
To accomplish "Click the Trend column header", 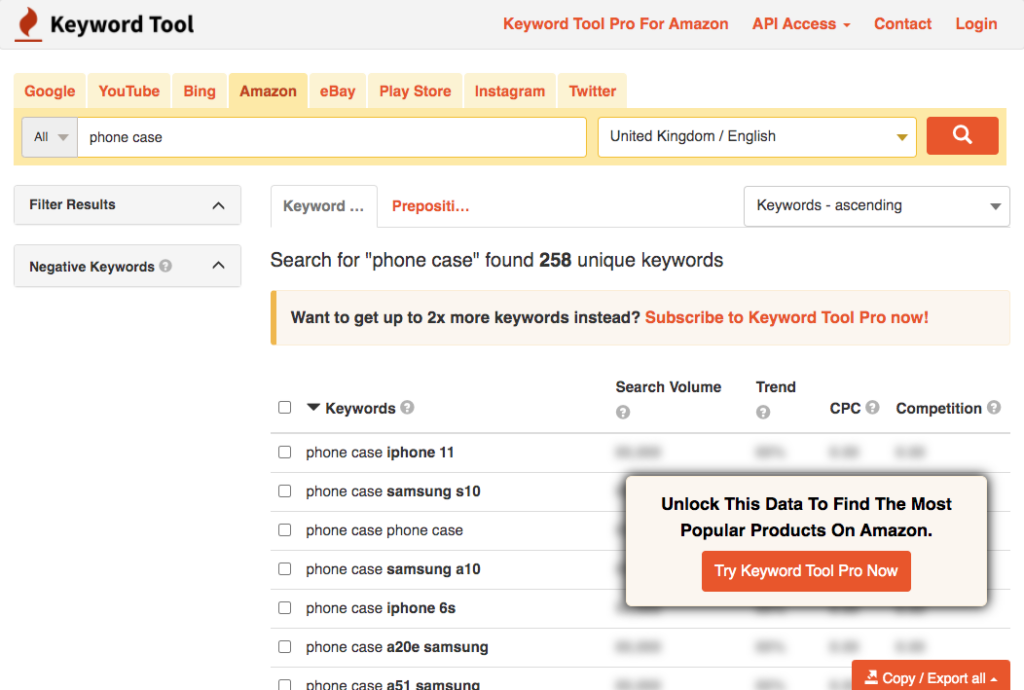I will pyautogui.click(x=776, y=386).
